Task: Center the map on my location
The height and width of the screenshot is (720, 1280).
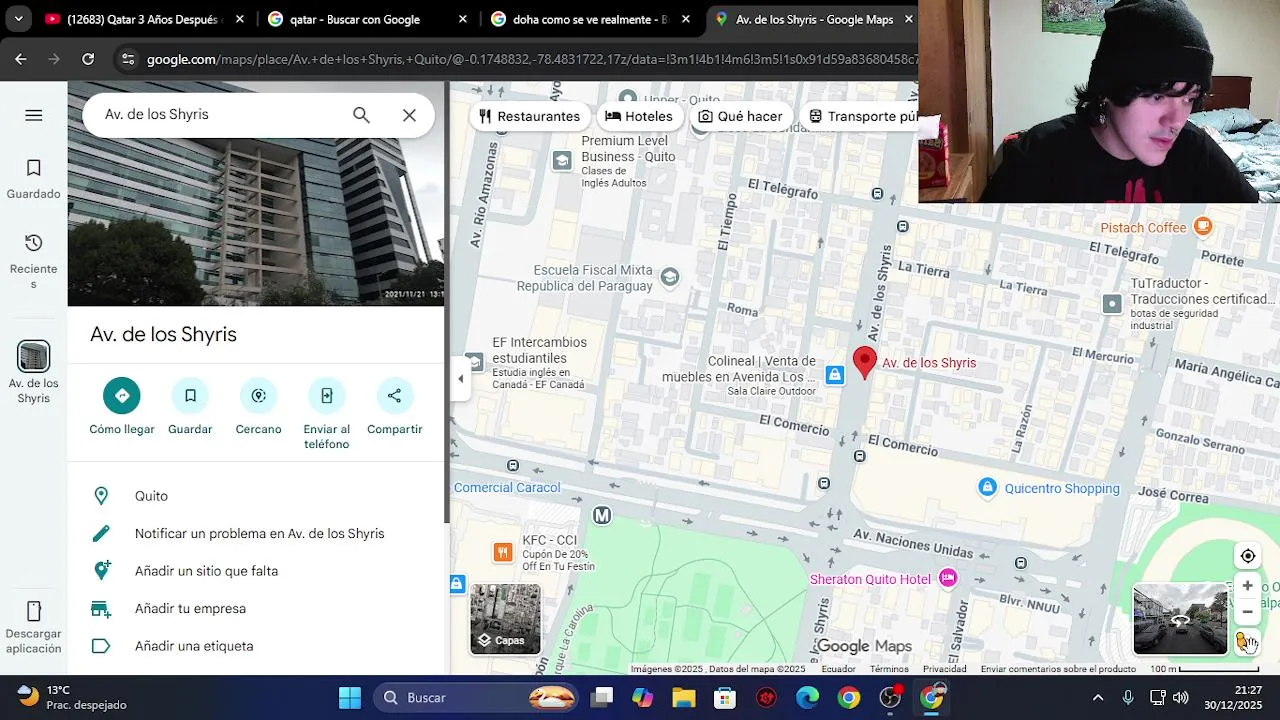Action: click(1248, 556)
